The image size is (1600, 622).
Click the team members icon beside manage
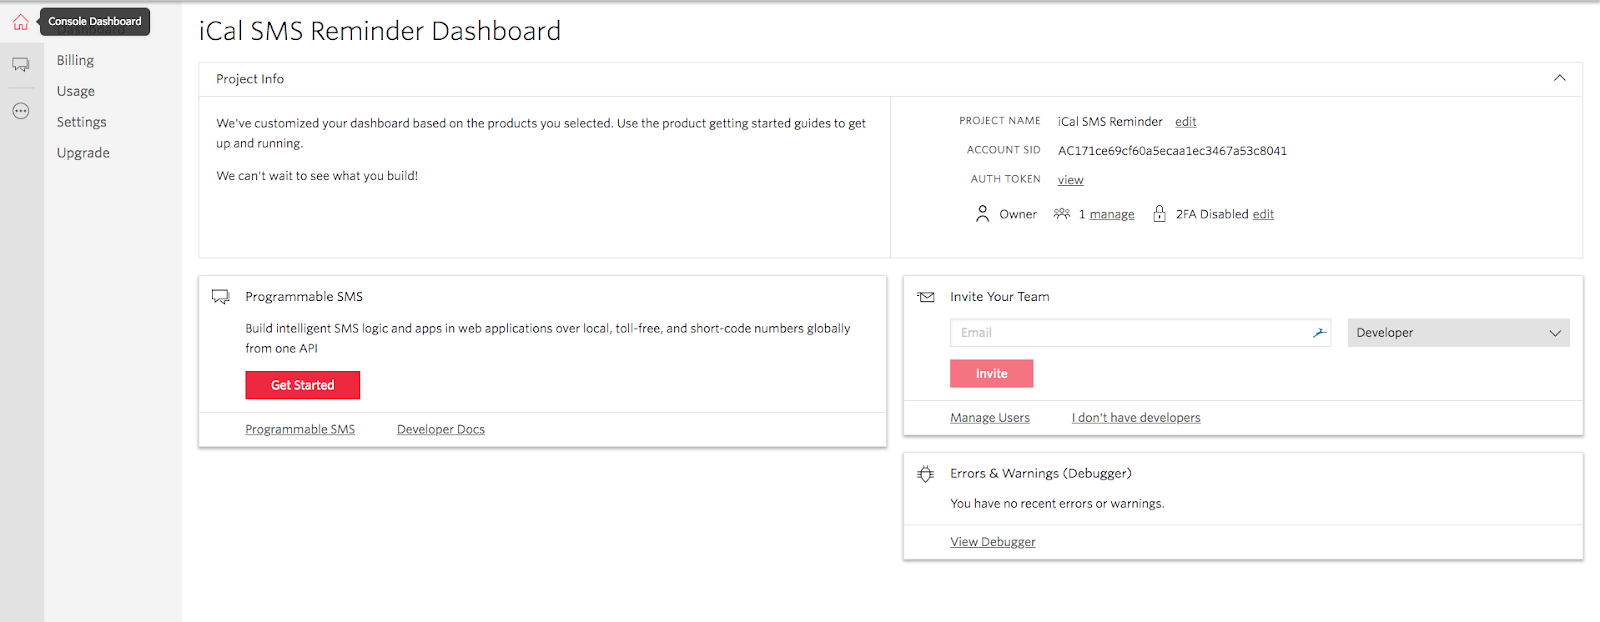(1062, 214)
